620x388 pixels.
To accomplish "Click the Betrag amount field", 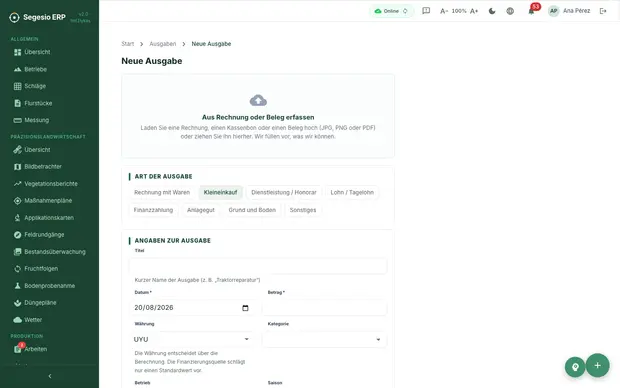I will click(x=324, y=308).
